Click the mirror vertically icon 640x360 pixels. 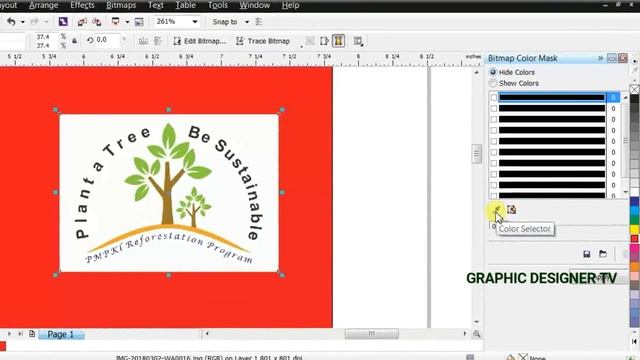point(158,41)
